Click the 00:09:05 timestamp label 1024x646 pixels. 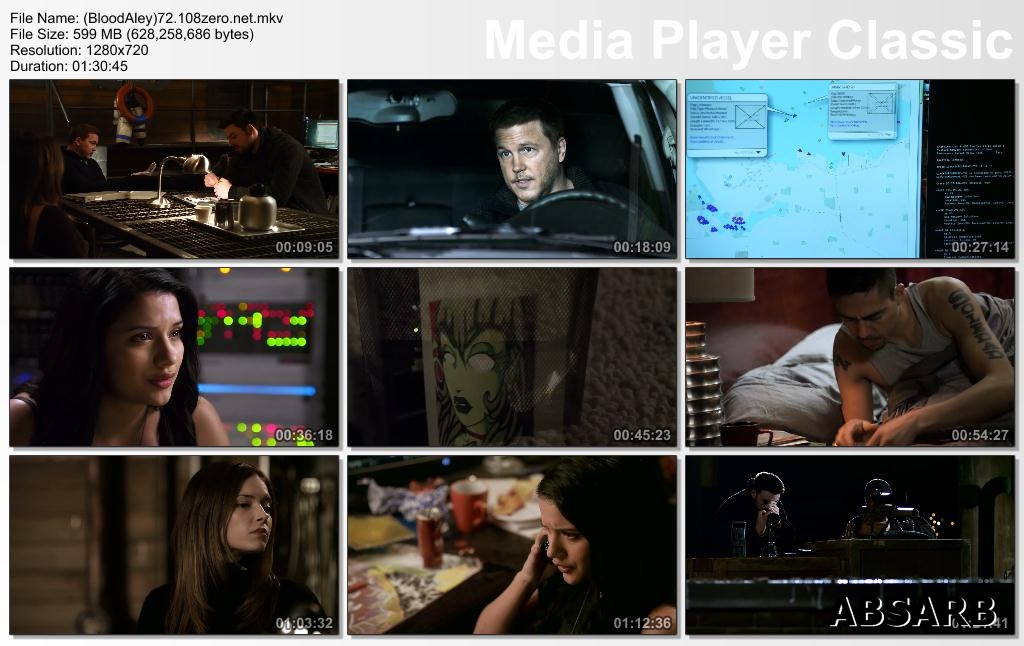[304, 248]
